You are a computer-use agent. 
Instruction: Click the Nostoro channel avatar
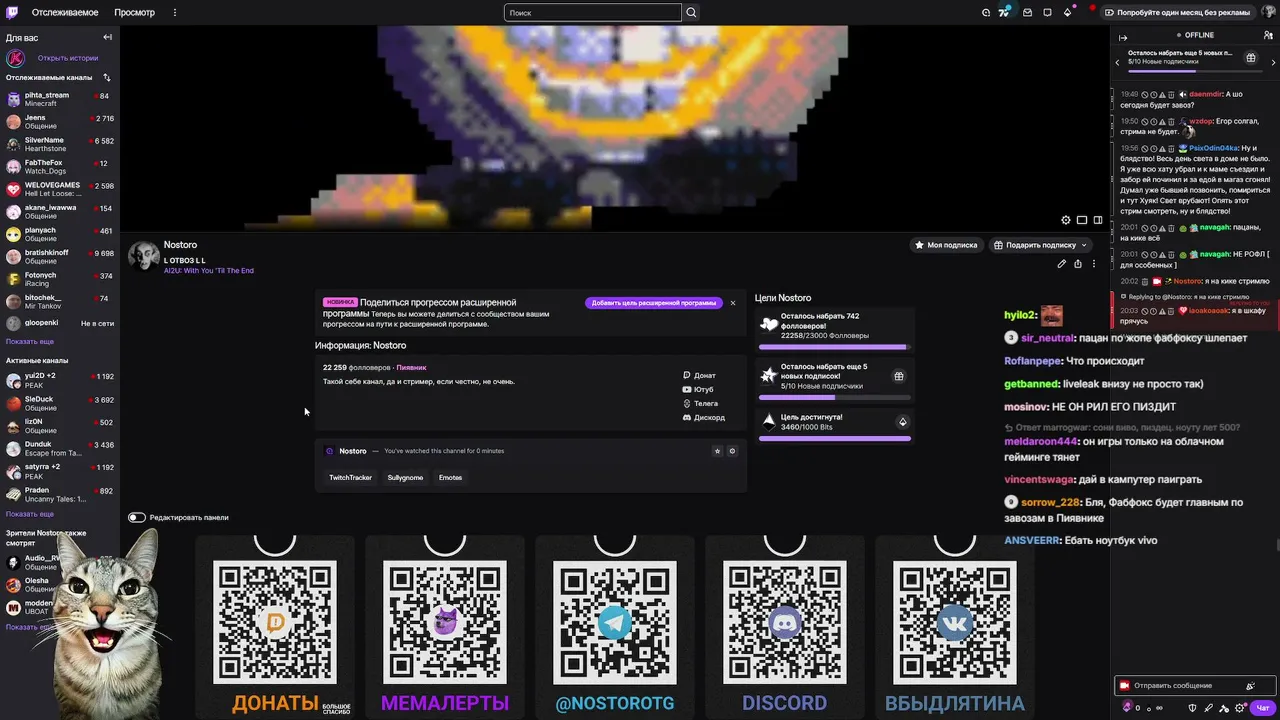(x=144, y=257)
